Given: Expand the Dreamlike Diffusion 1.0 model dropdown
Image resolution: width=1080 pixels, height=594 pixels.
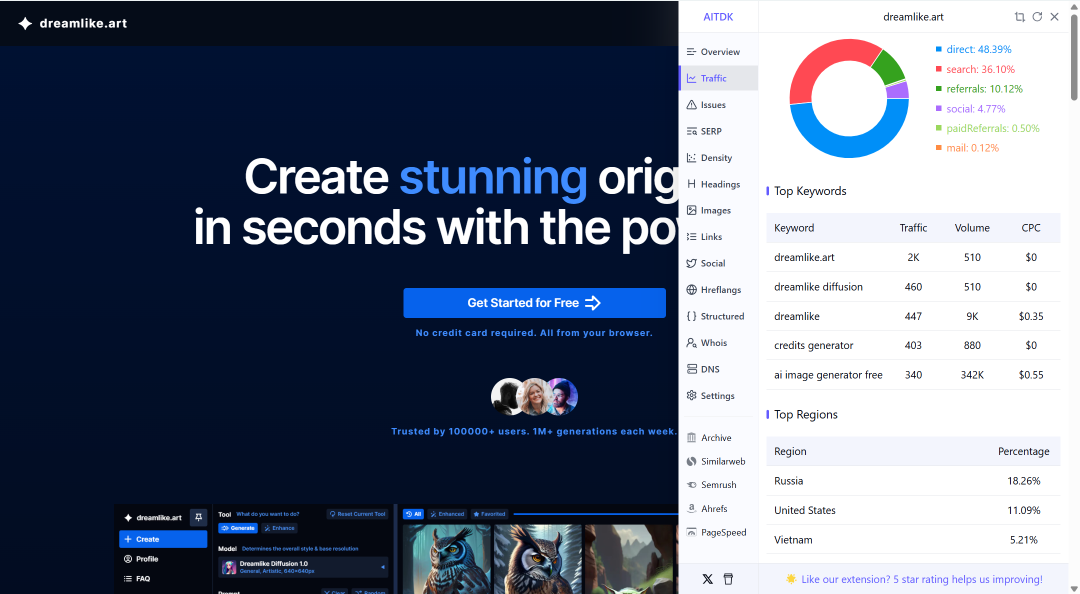Looking at the screenshot, I should tap(304, 567).
